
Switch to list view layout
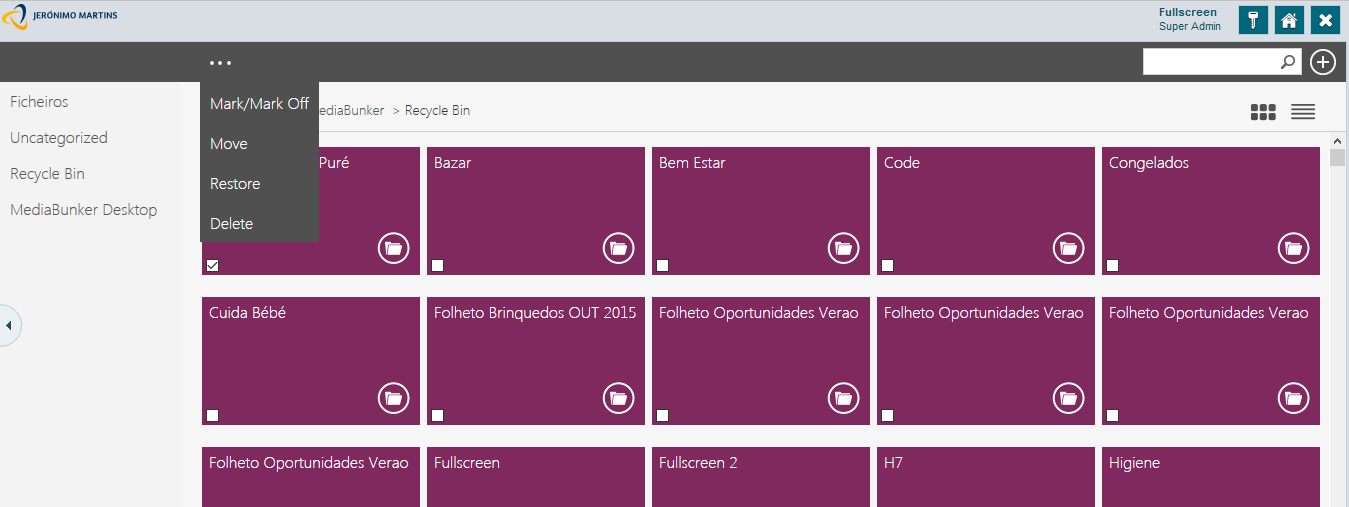click(1302, 112)
